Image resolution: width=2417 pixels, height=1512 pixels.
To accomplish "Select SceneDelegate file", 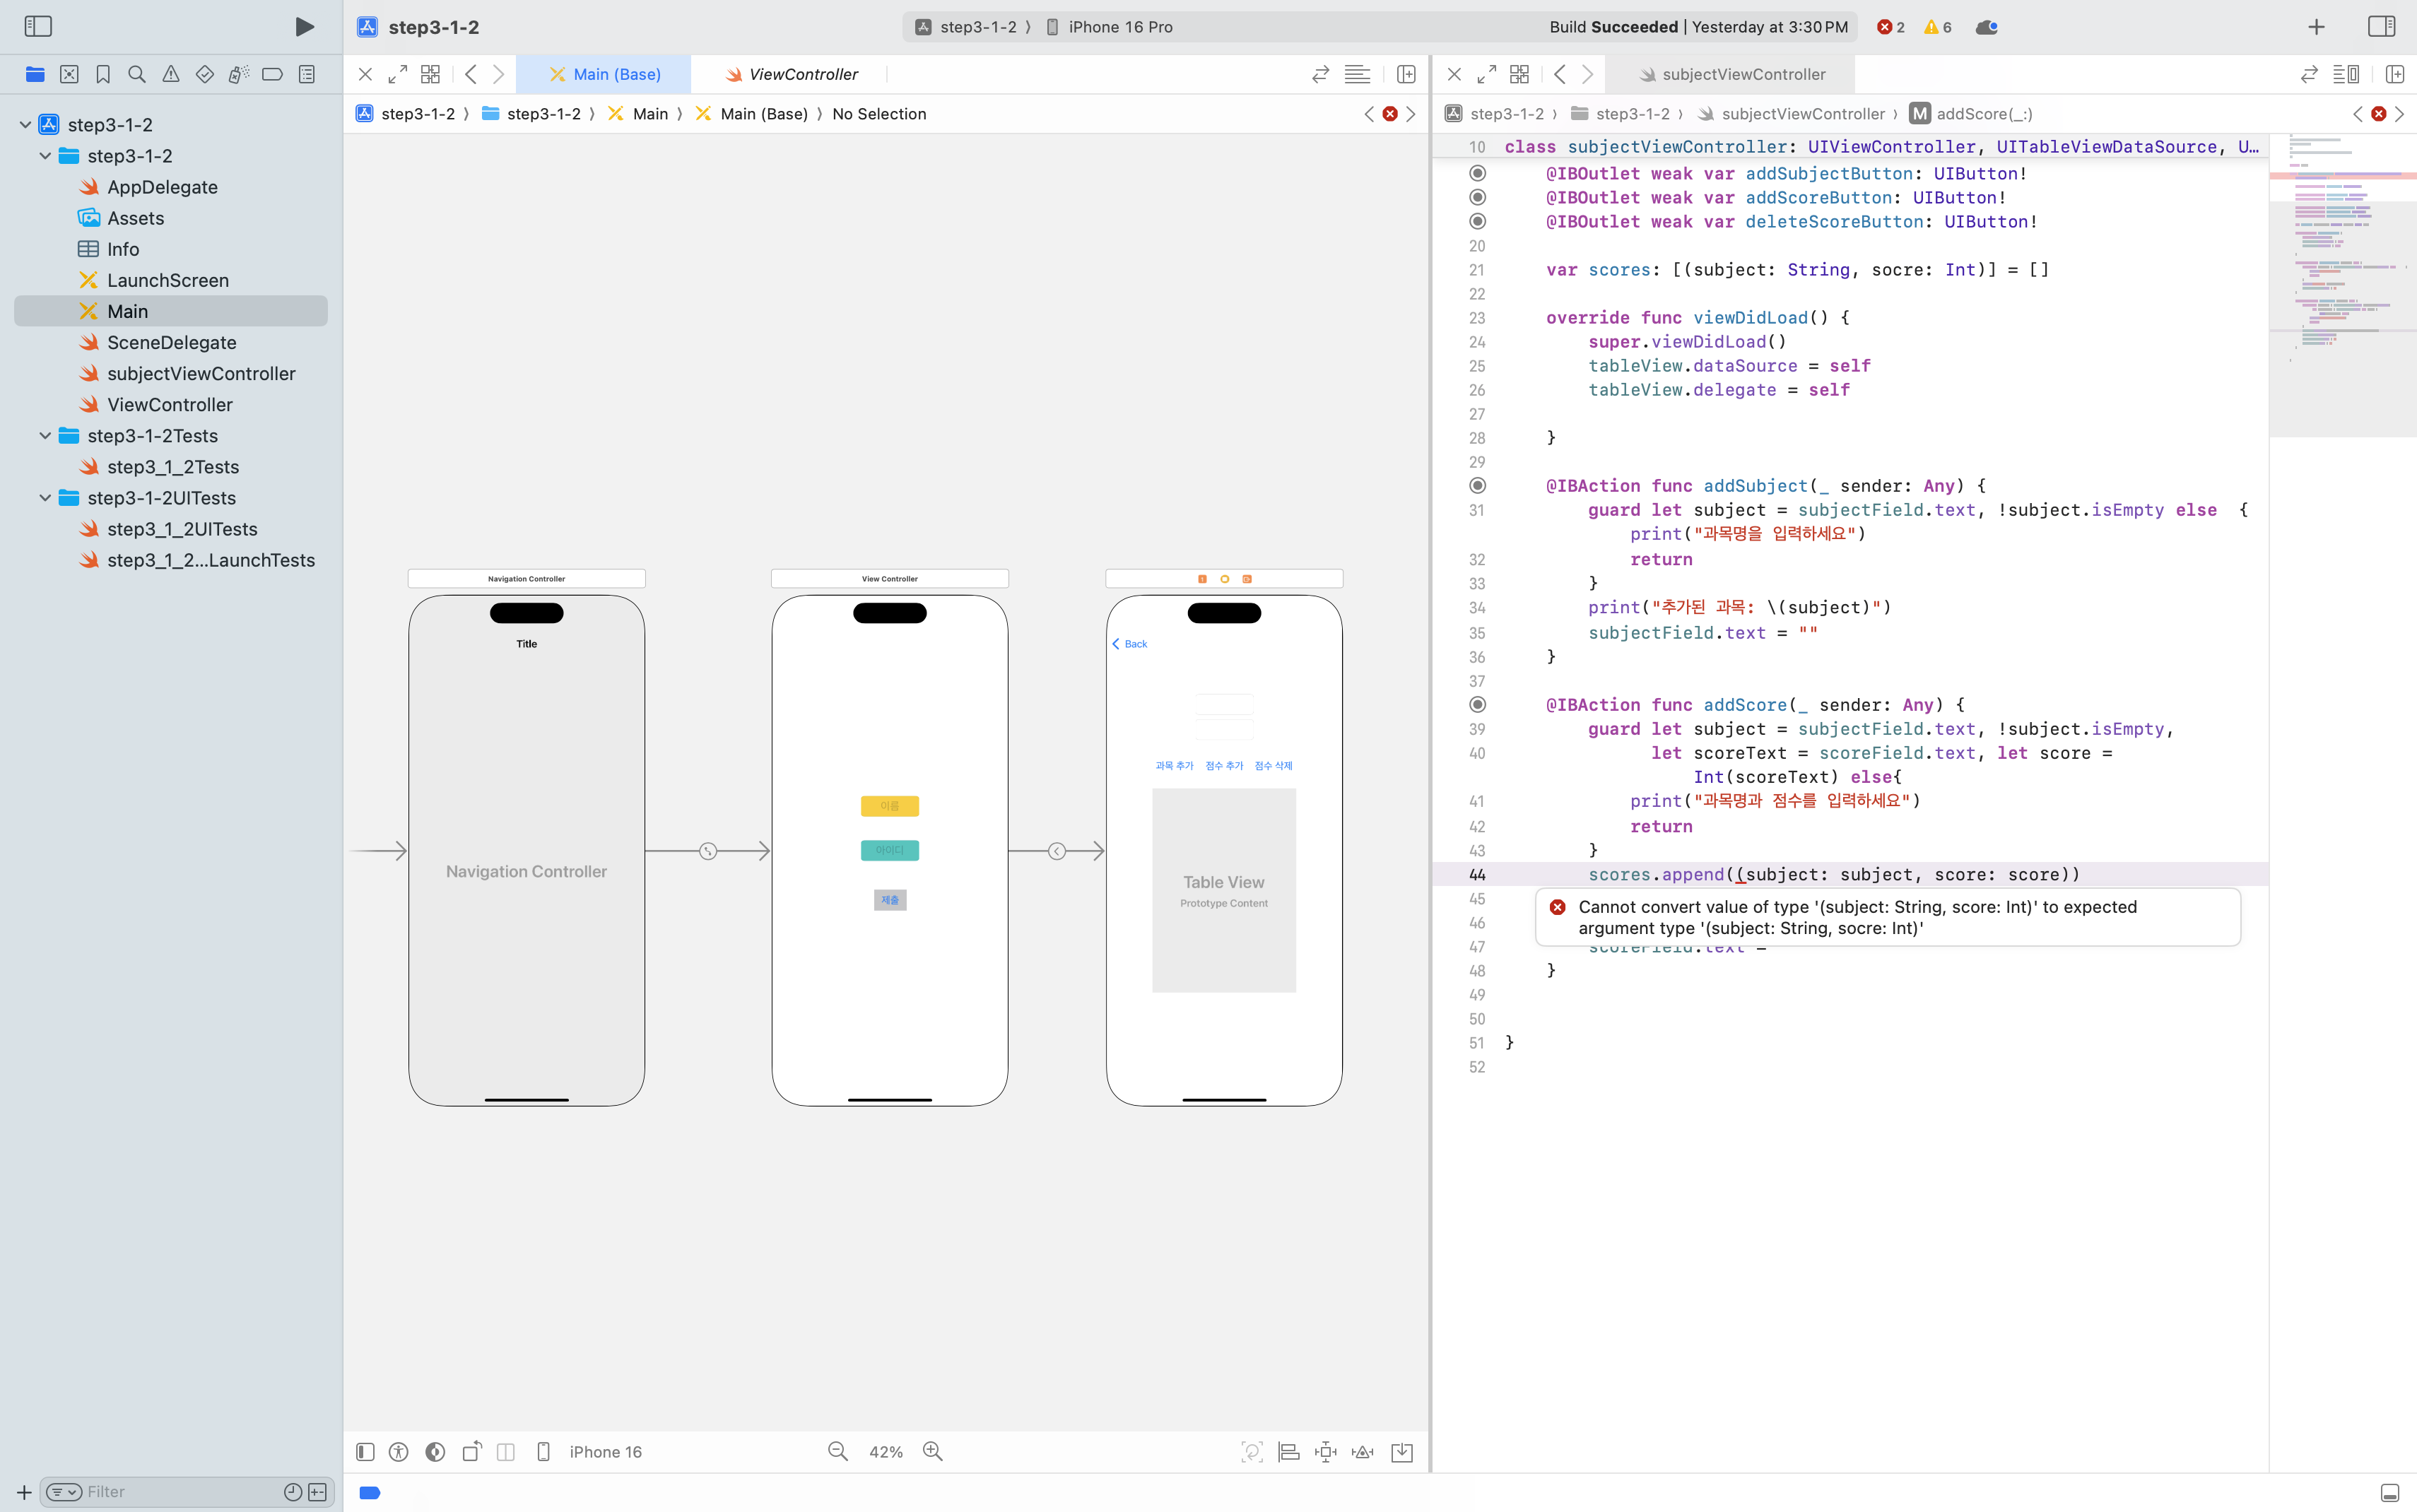I will coord(172,342).
